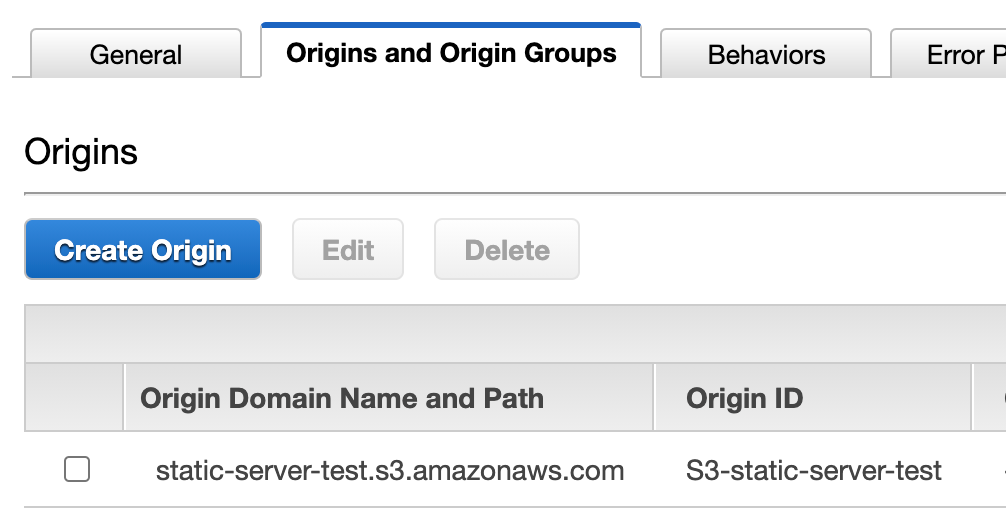The width and height of the screenshot is (1006, 528).
Task: Open the Behaviors tab
Action: (766, 54)
